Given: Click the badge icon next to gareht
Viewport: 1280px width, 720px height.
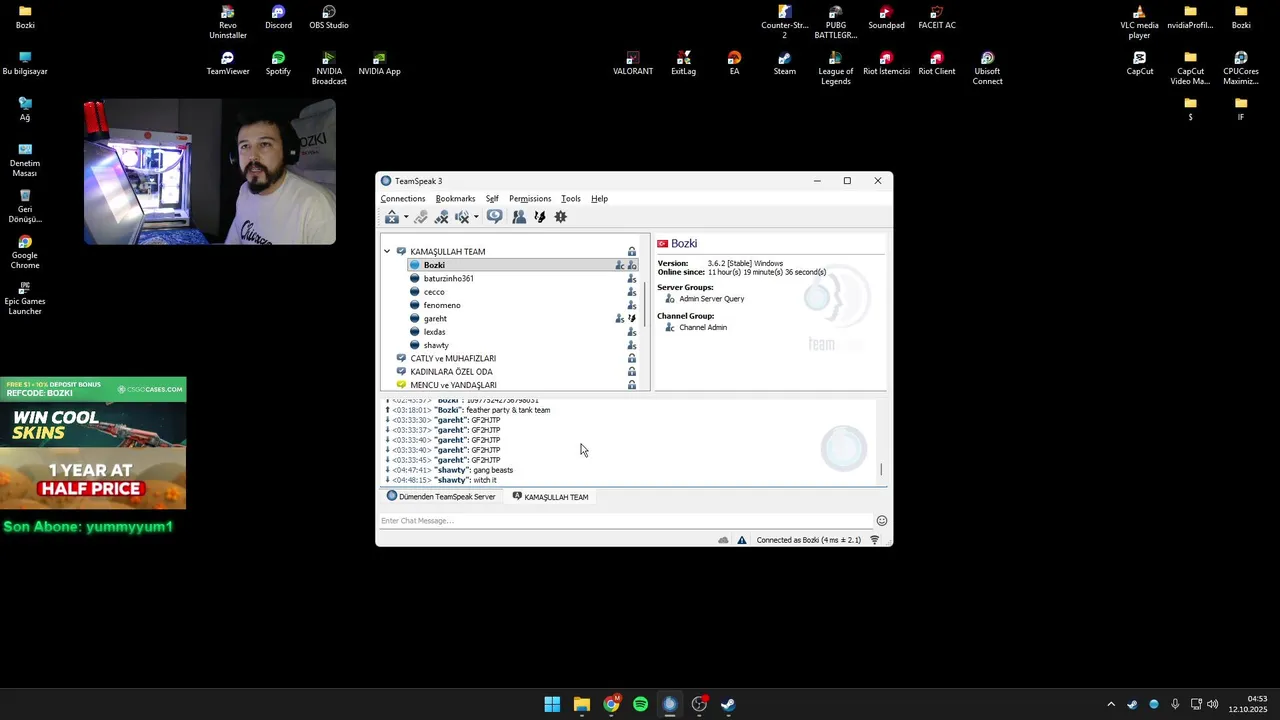Looking at the screenshot, I should pyautogui.click(x=632, y=319).
